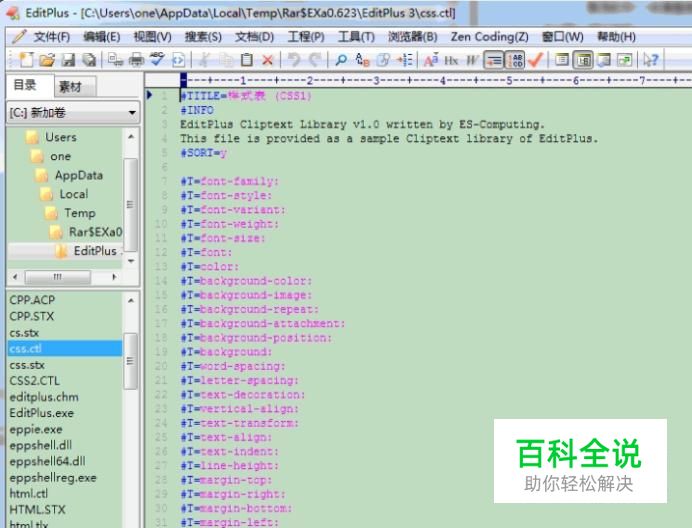Click folder tree horizontal scrollbar thumb
The height and width of the screenshot is (528, 692).
tap(58, 277)
